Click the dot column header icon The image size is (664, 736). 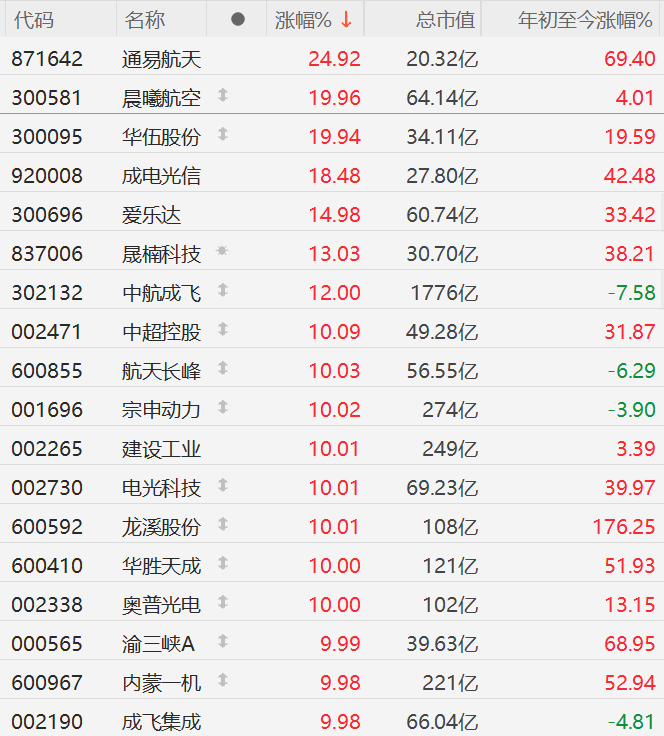tap(238, 19)
